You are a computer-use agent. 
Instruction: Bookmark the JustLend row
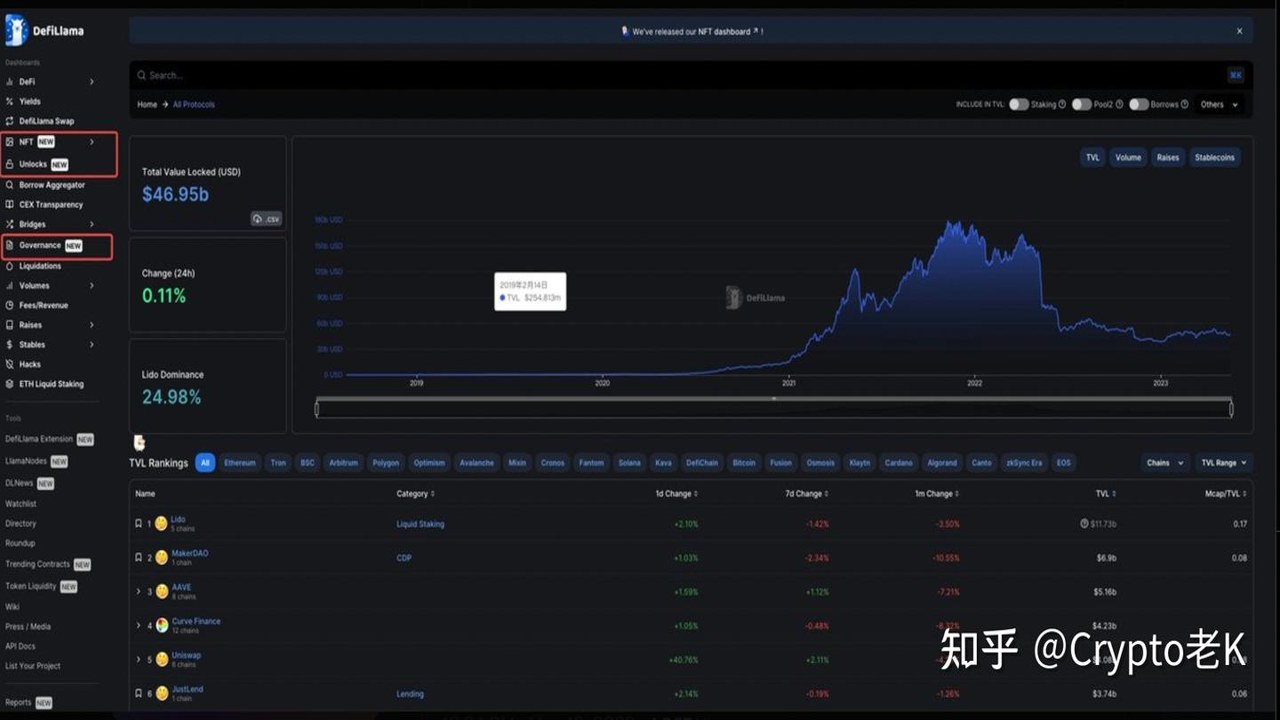139,693
